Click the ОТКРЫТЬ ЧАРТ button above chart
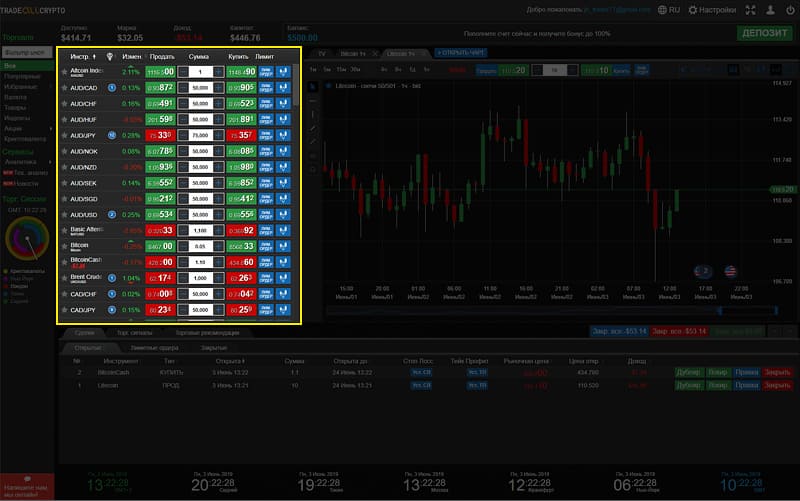This screenshot has height=501, width=800. click(x=461, y=53)
